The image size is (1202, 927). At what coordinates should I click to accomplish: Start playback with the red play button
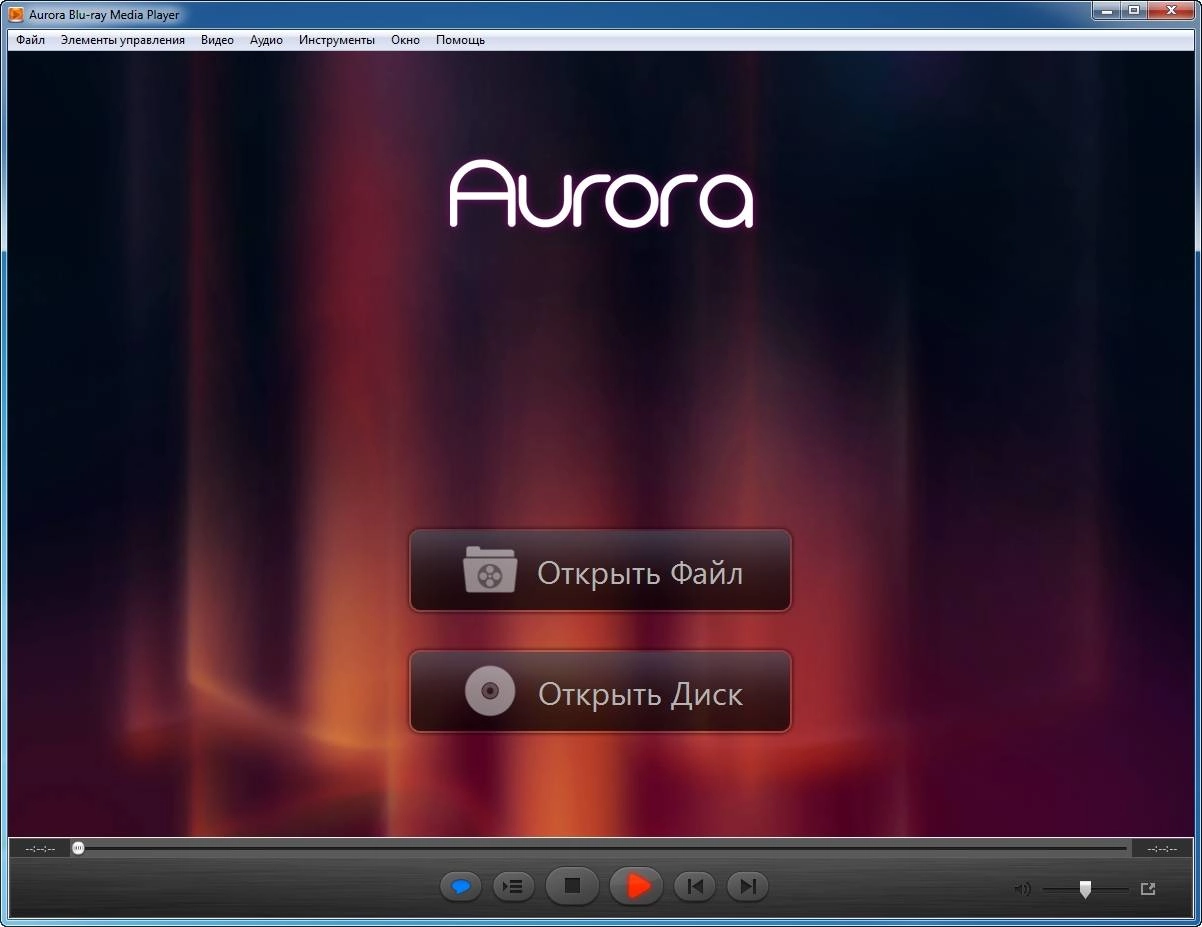click(x=636, y=886)
